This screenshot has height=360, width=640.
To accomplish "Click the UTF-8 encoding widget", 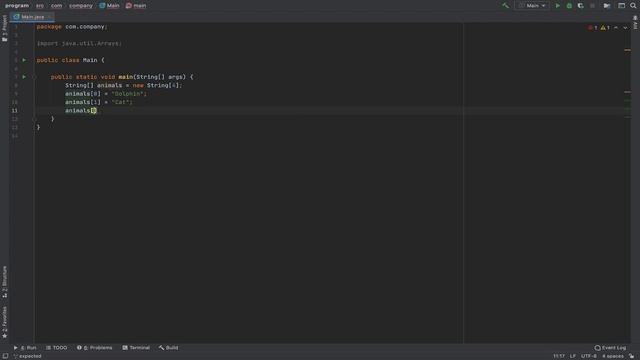I will 589,356.
